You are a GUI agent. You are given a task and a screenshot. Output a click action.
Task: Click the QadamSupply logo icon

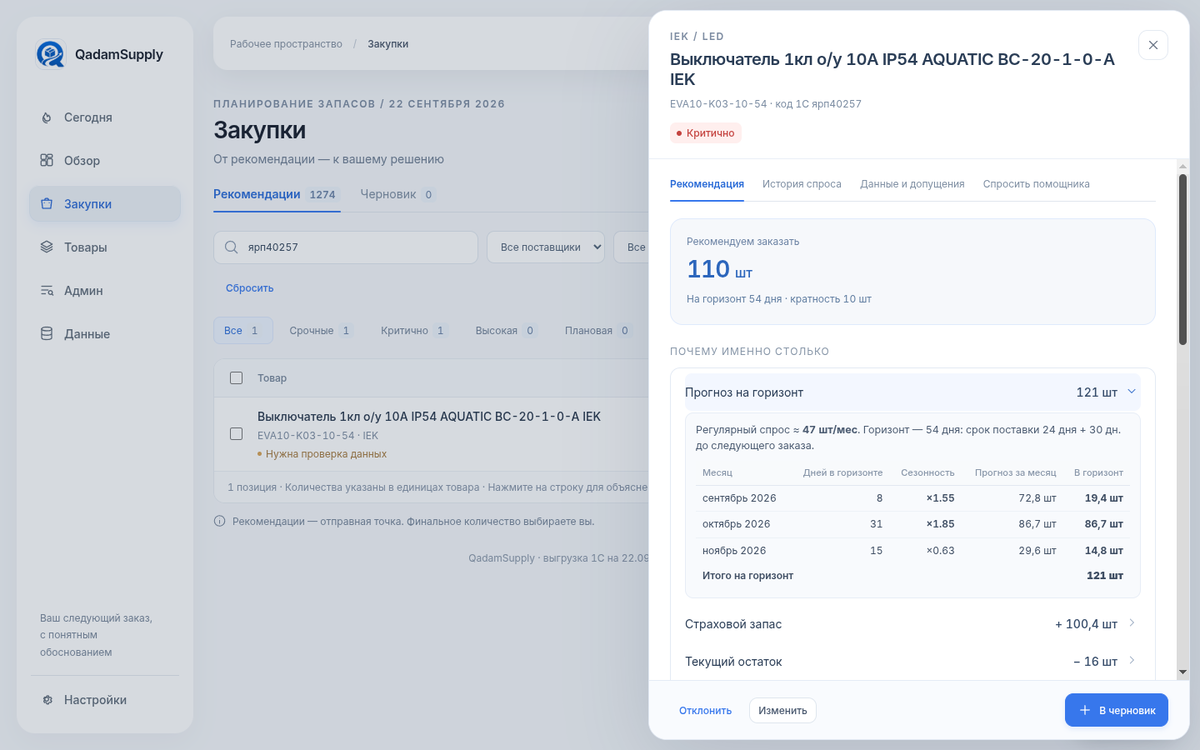pyautogui.click(x=50, y=54)
